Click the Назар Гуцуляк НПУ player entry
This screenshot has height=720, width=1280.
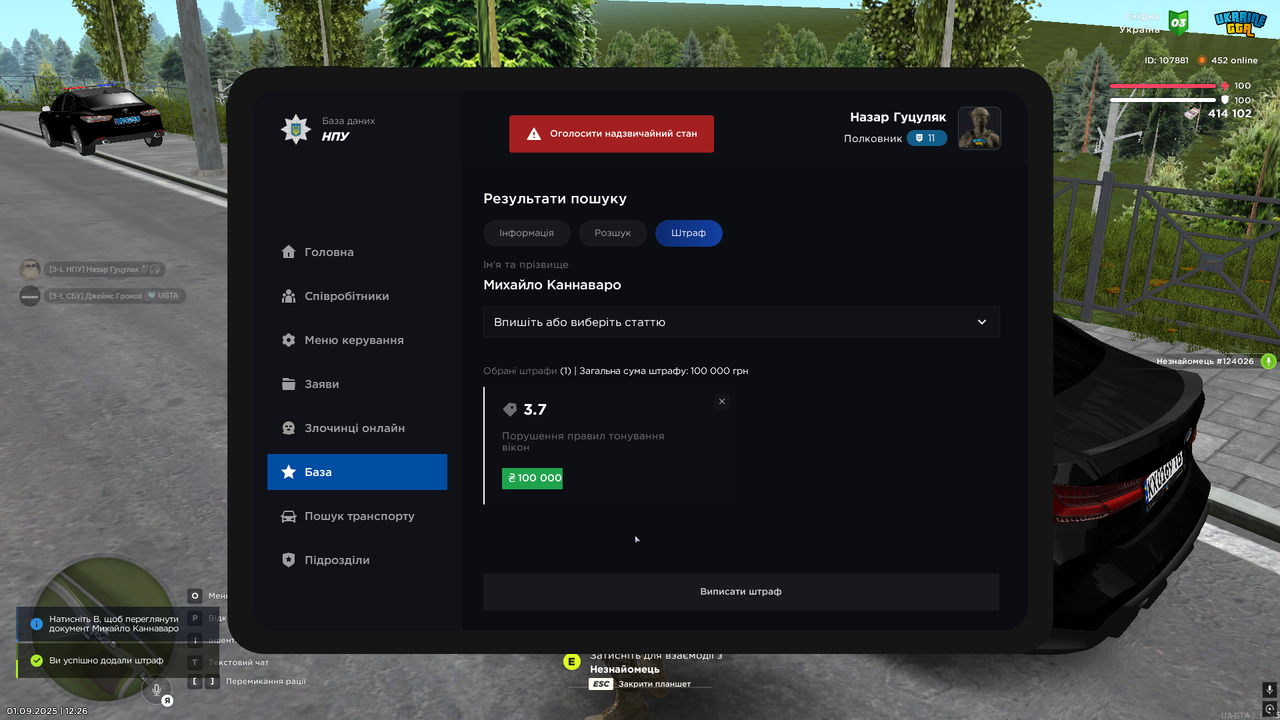pos(92,269)
